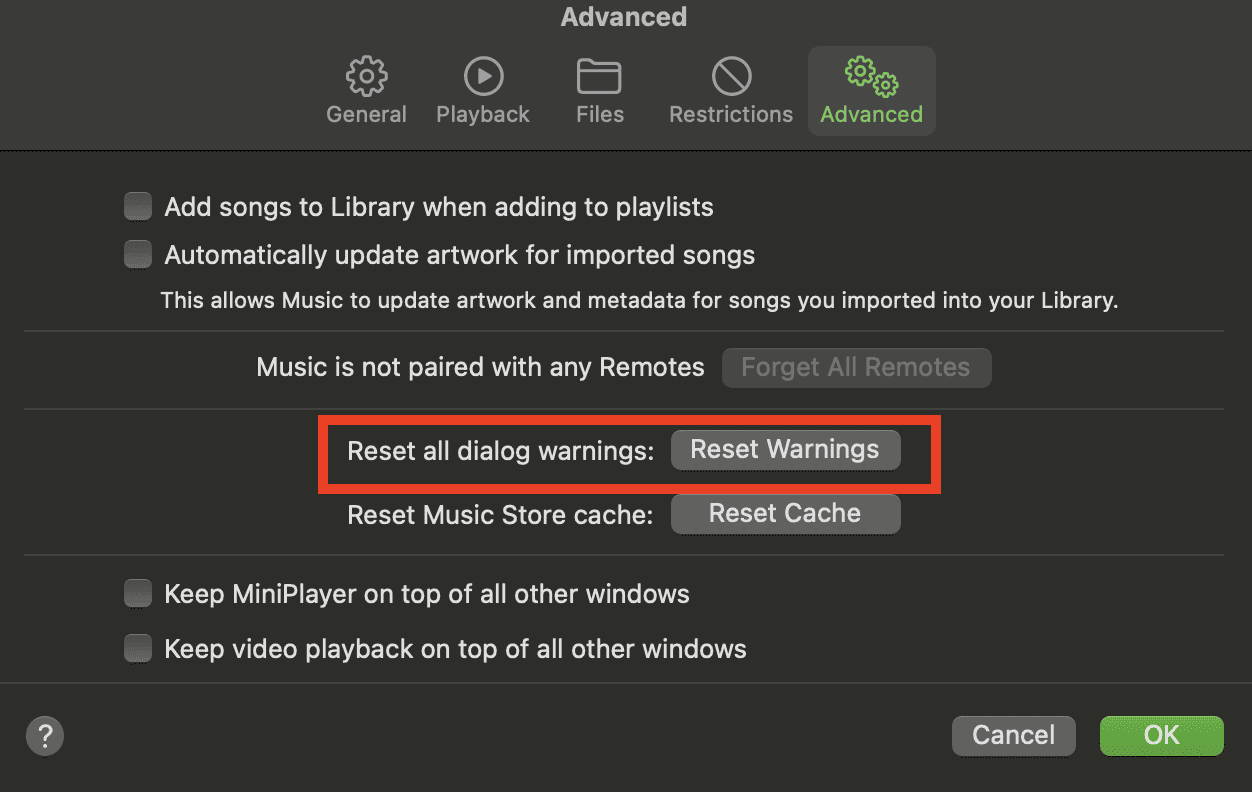The width and height of the screenshot is (1252, 792).
Task: Enable Keep MiniPlayer on top of all windows
Action: (x=137, y=594)
